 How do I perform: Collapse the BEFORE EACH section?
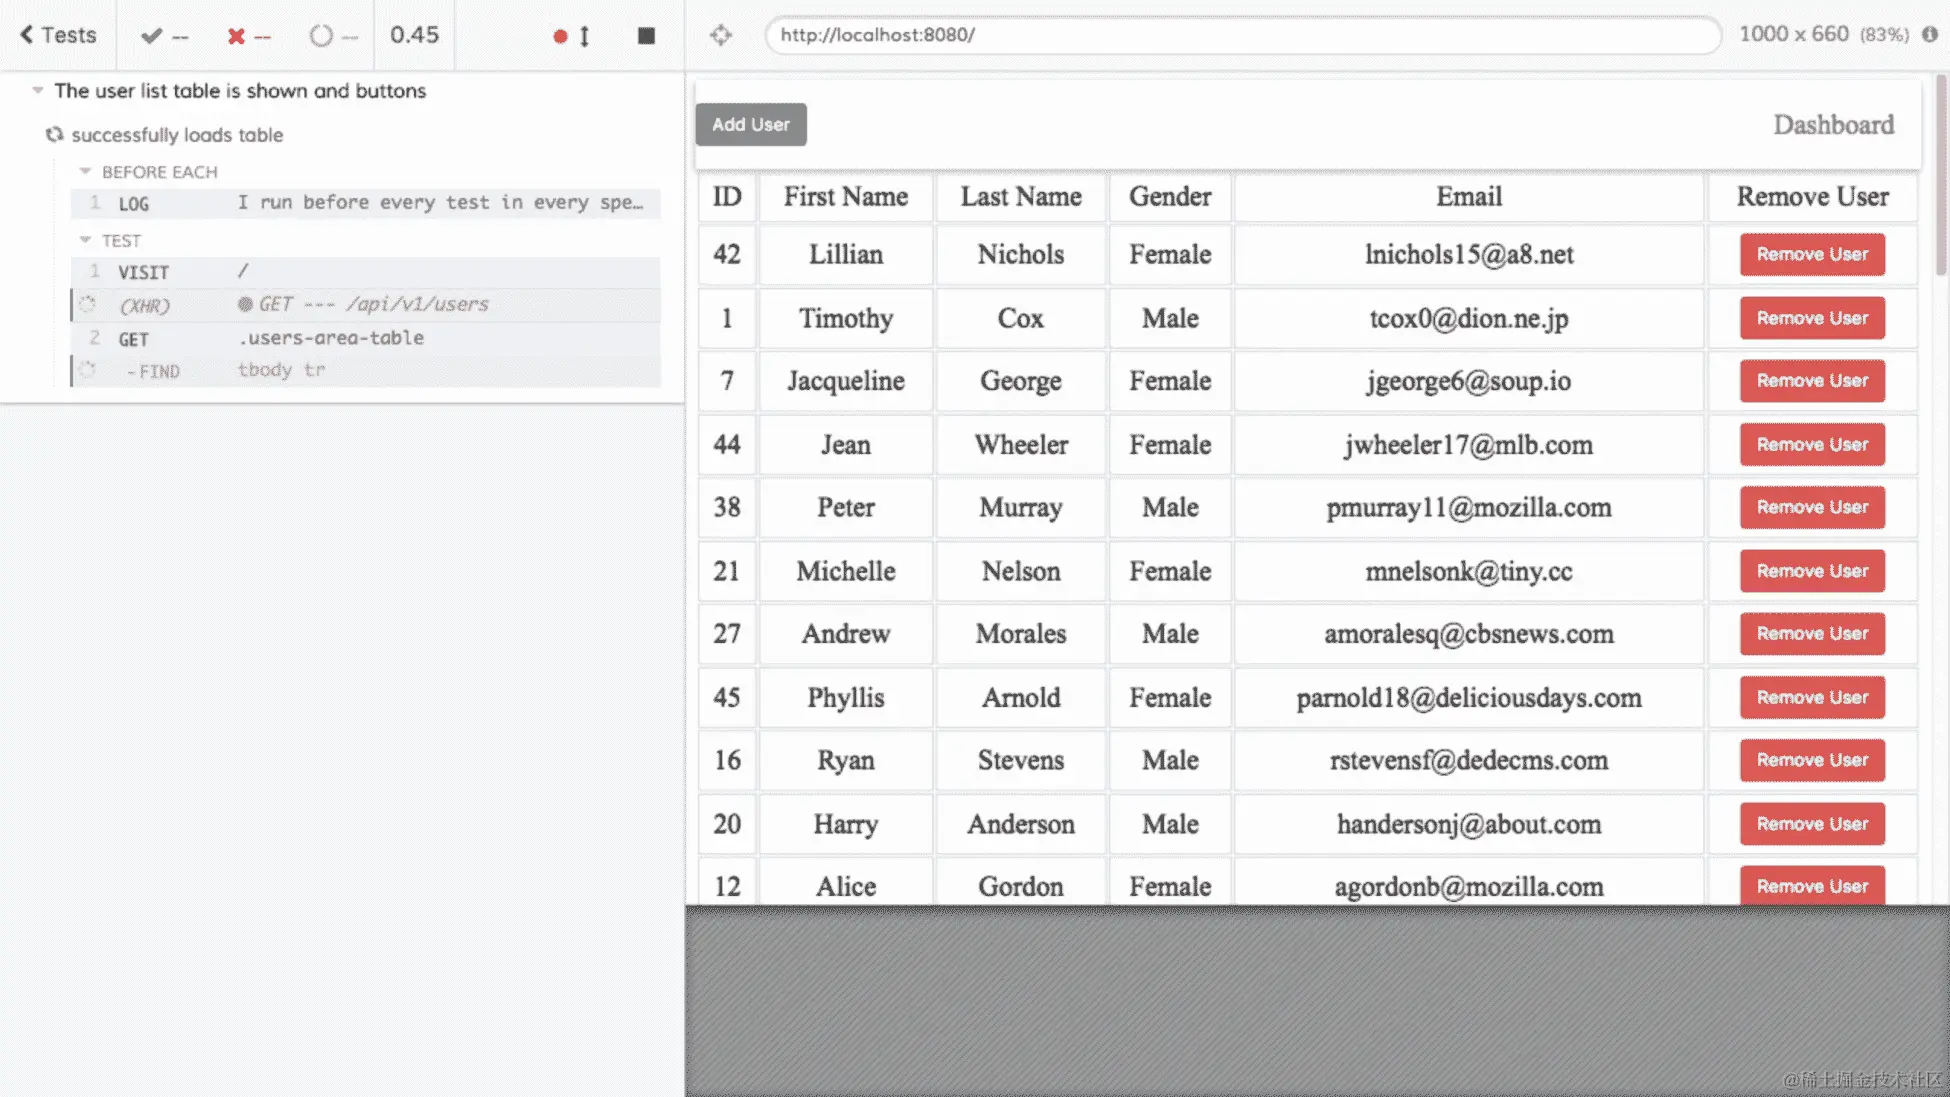[86, 171]
